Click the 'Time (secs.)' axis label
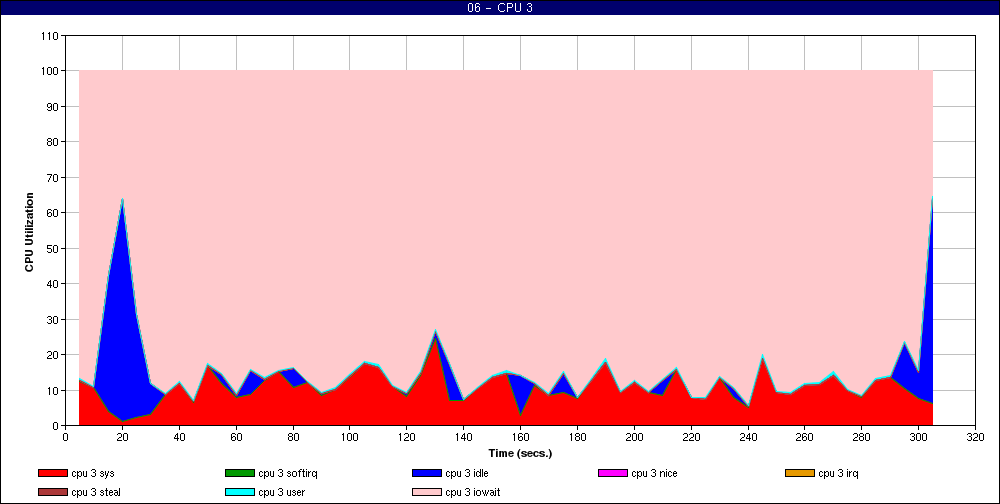This screenshot has width=1000, height=504. [x=520, y=454]
